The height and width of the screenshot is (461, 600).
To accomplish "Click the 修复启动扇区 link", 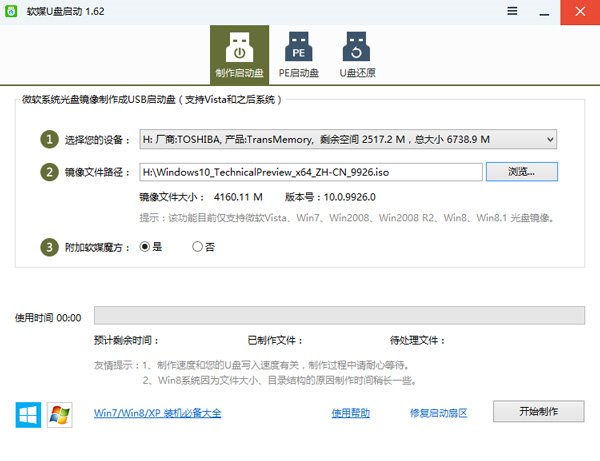I will coord(438,413).
